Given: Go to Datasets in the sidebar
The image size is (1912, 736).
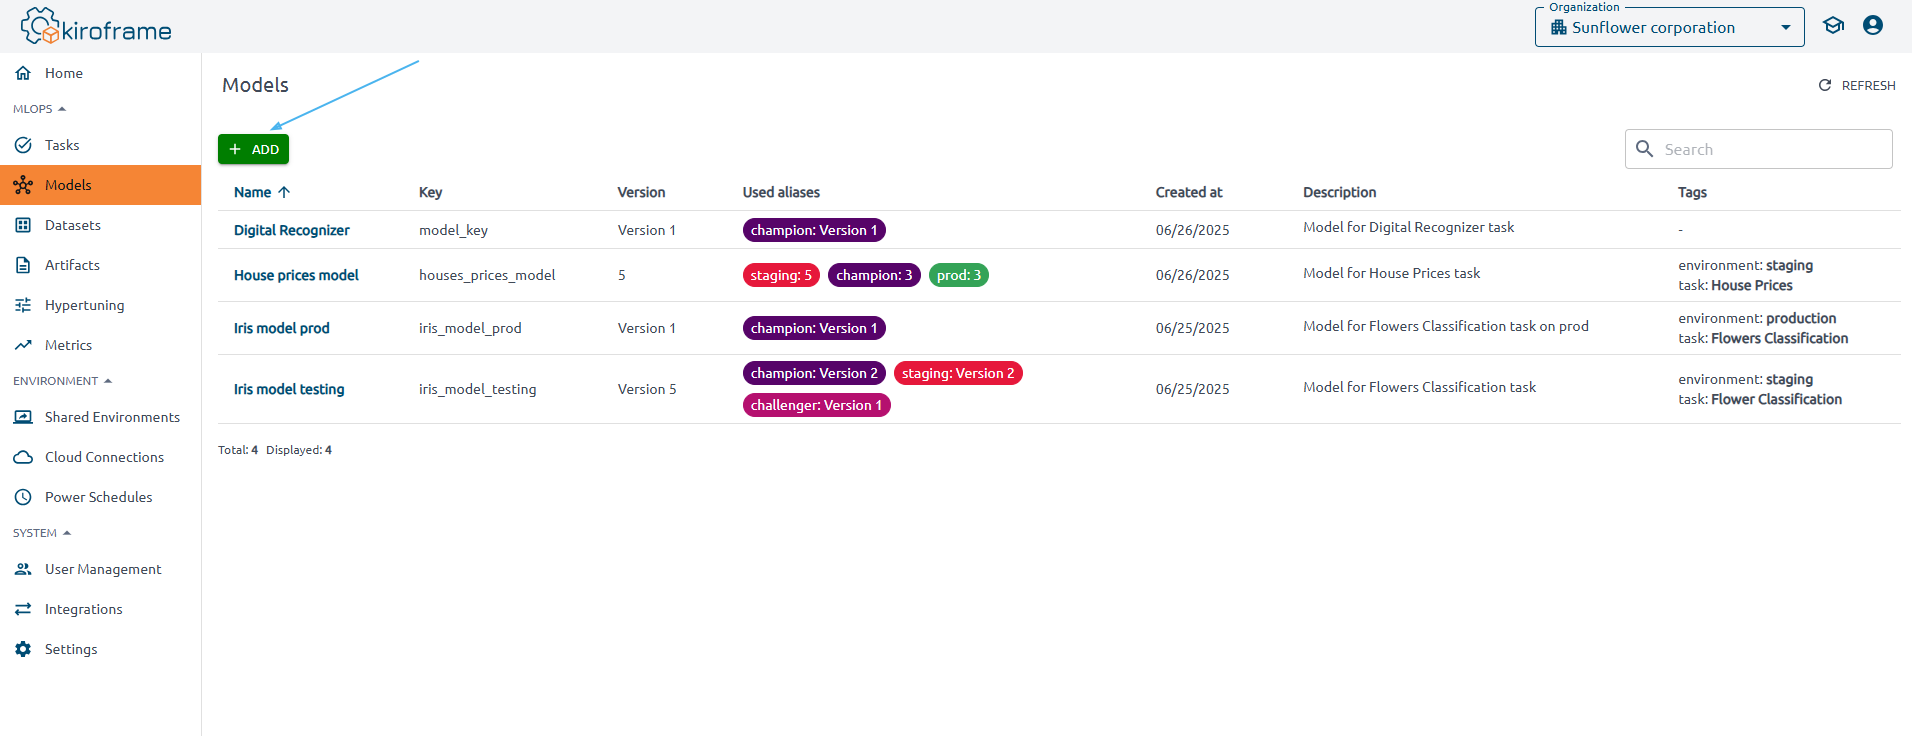Looking at the screenshot, I should [72, 225].
